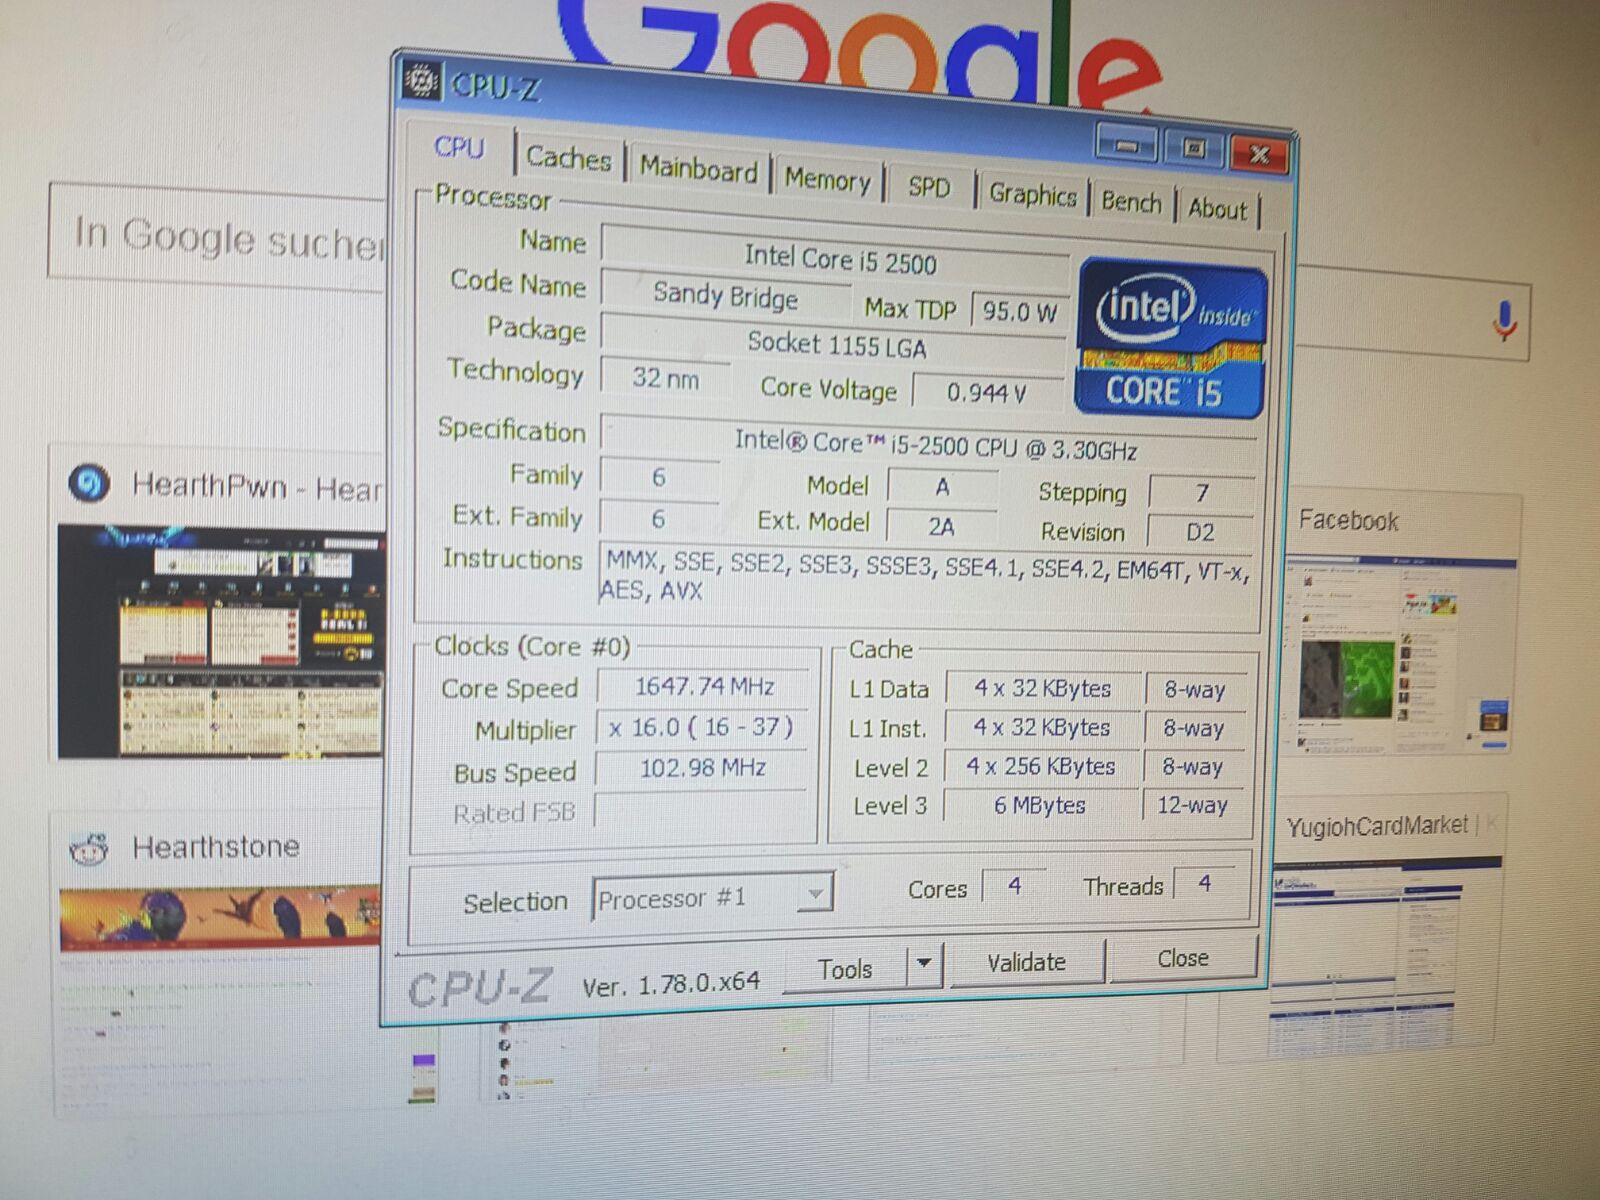Click the 102.98 MHz bus speed value
This screenshot has width=1600, height=1200.
point(702,768)
